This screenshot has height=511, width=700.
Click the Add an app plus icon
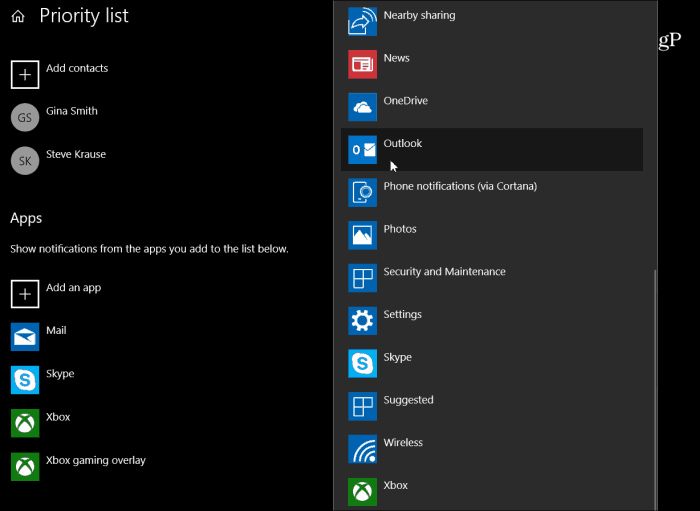(25, 294)
